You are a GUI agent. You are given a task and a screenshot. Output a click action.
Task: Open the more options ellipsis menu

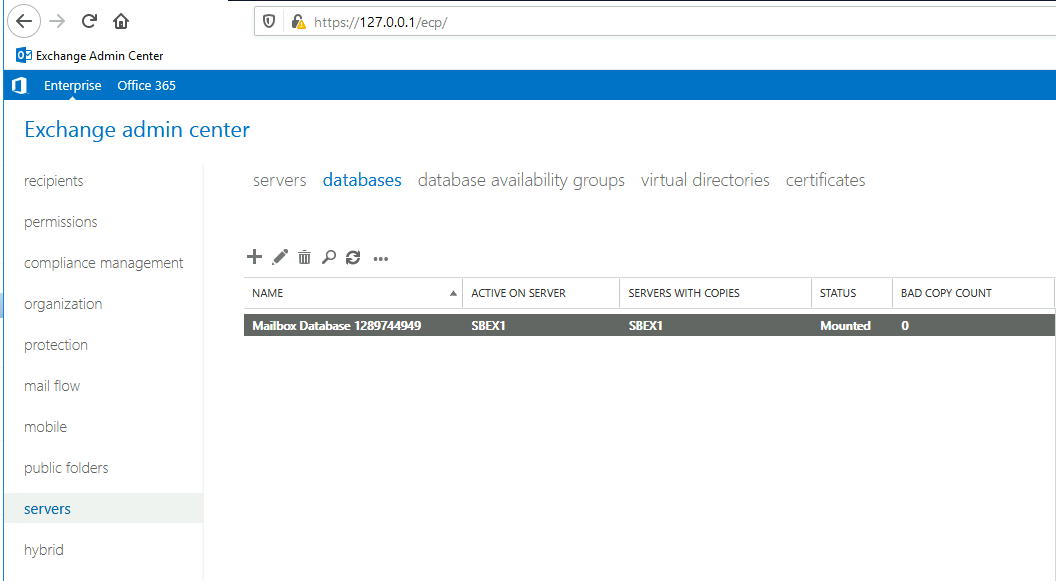click(381, 259)
